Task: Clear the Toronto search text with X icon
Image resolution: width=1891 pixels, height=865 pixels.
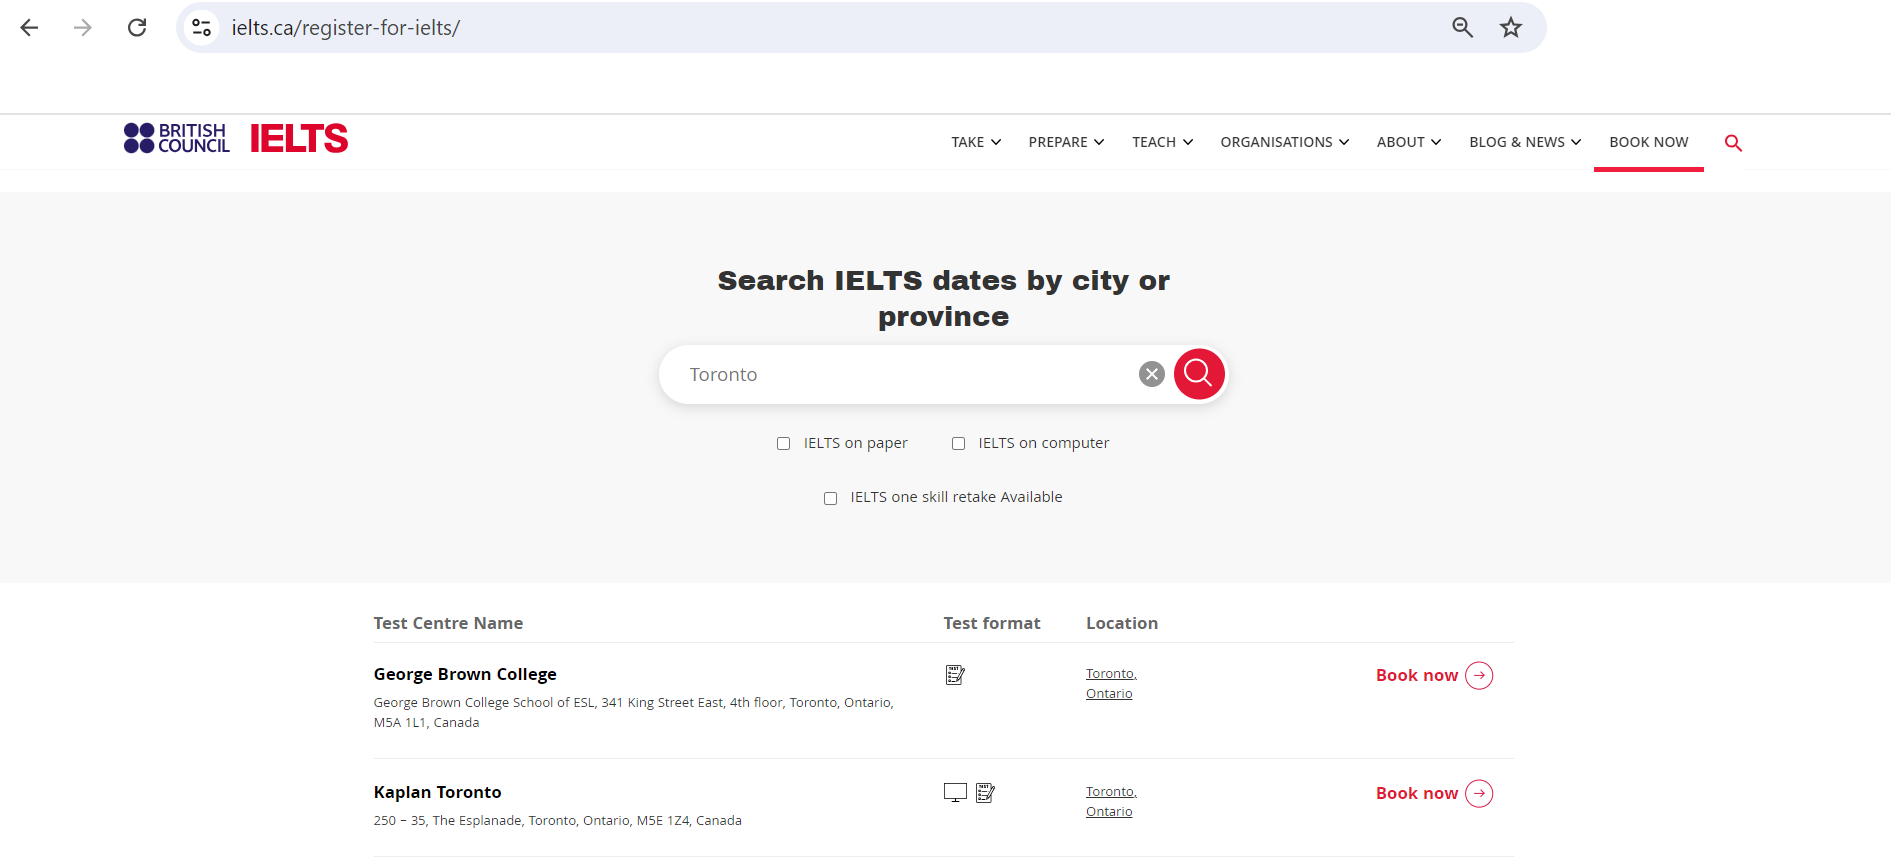Action: (x=1152, y=374)
